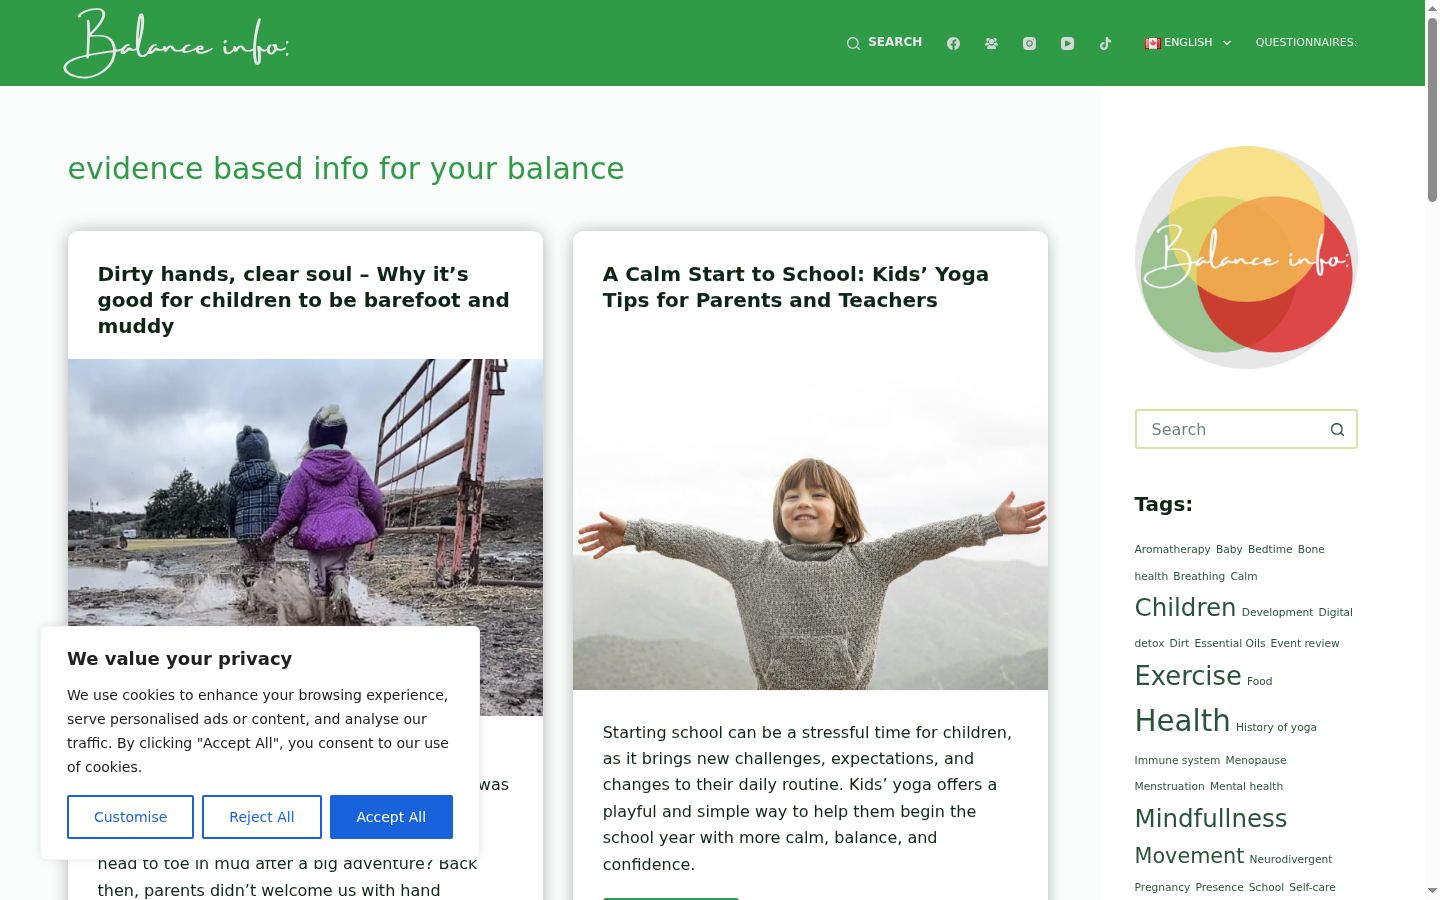Open the Development tag
This screenshot has height=900, width=1440.
point(1277,612)
